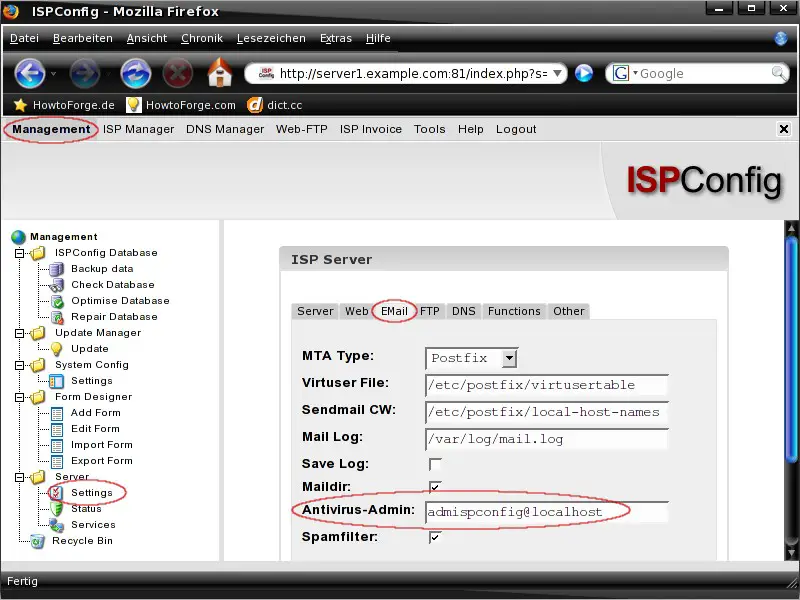Viewport: 800px width, 600px height.
Task: Open the ISP Invoice module
Action: pyautogui.click(x=371, y=129)
